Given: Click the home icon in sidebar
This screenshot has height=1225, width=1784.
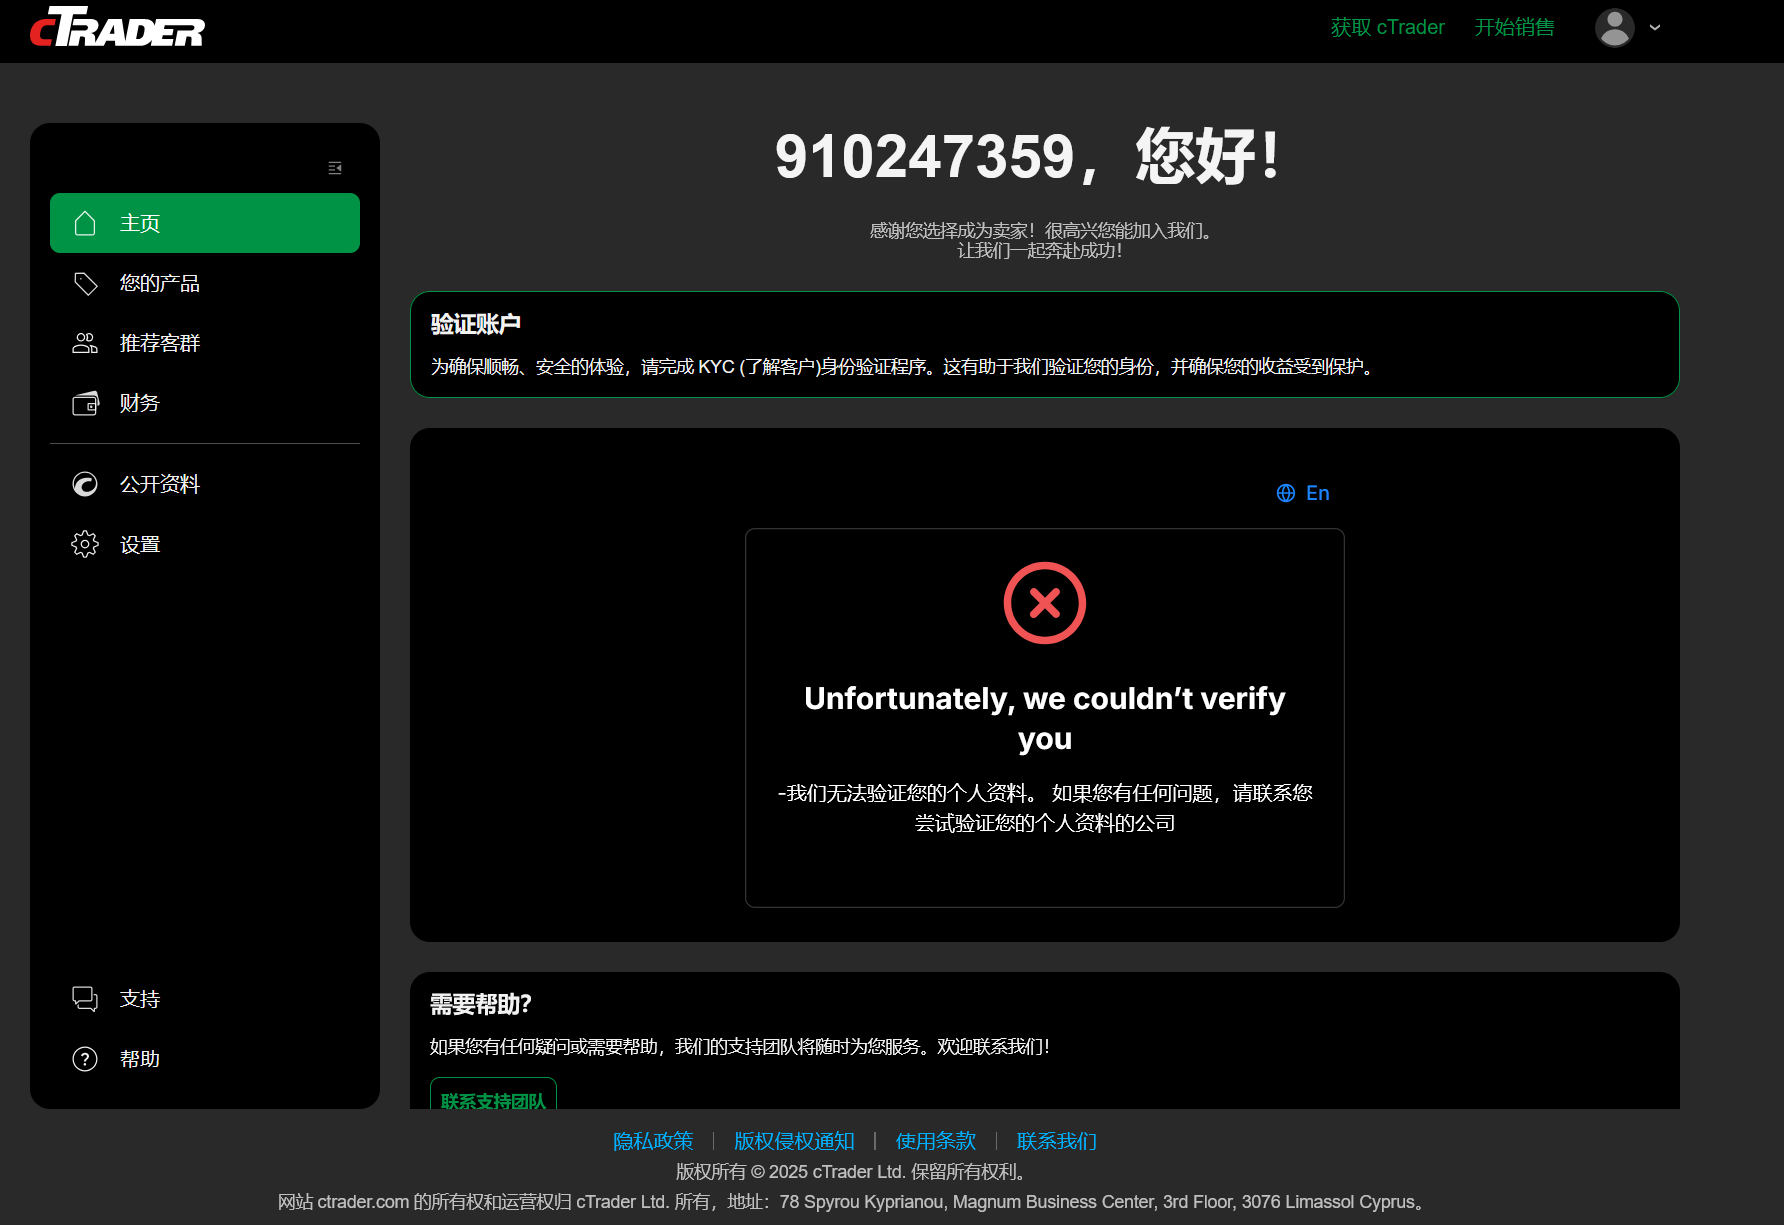Looking at the screenshot, I should [85, 223].
